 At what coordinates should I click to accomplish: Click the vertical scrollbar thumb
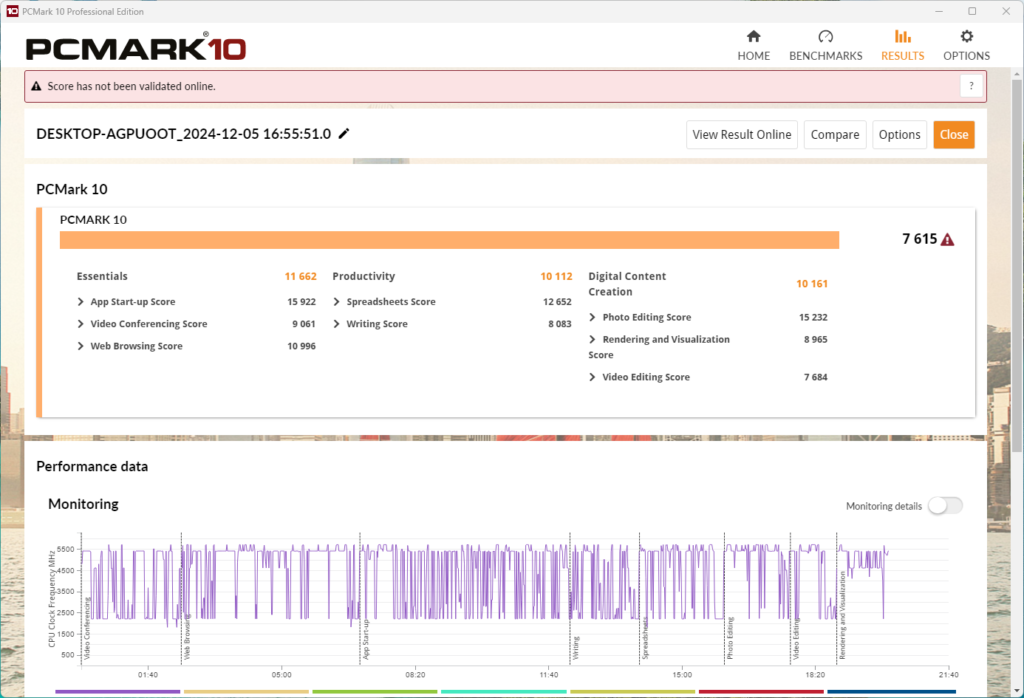pyautogui.click(x=1017, y=264)
